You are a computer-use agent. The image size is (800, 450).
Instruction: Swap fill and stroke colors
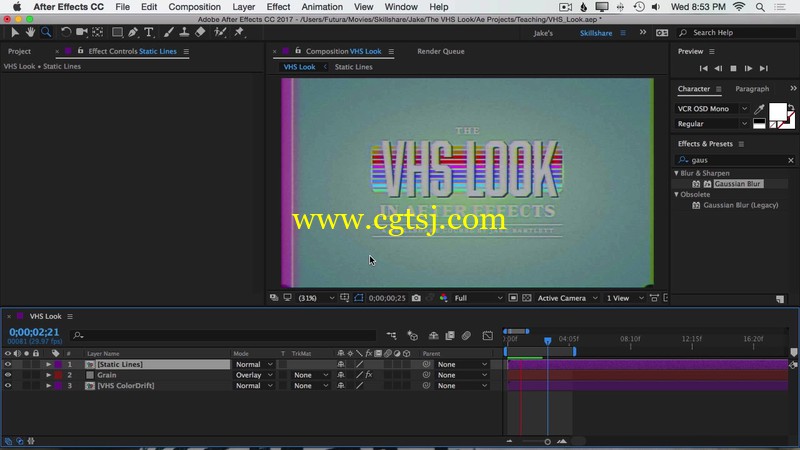[x=791, y=108]
